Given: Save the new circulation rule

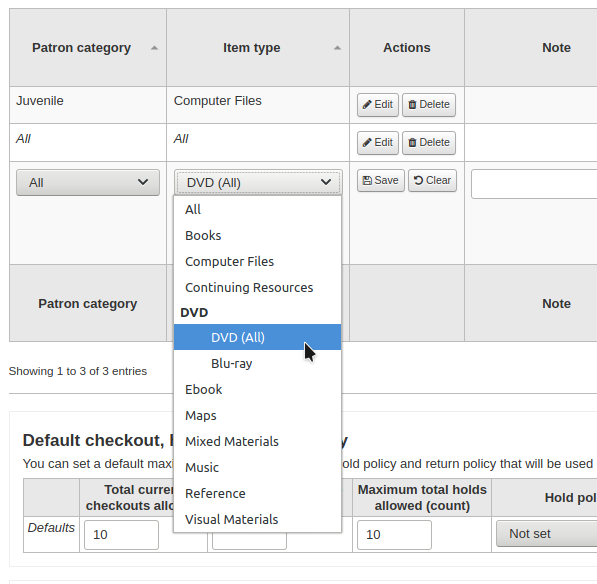Looking at the screenshot, I should tap(381, 180).
